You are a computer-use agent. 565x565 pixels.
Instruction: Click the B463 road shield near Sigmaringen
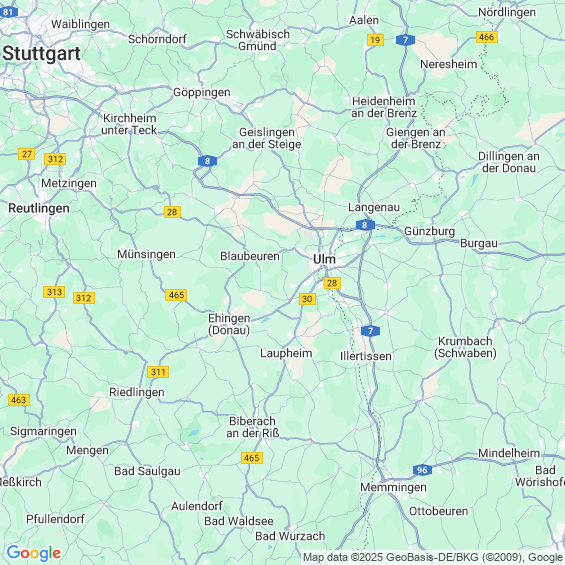click(18, 400)
